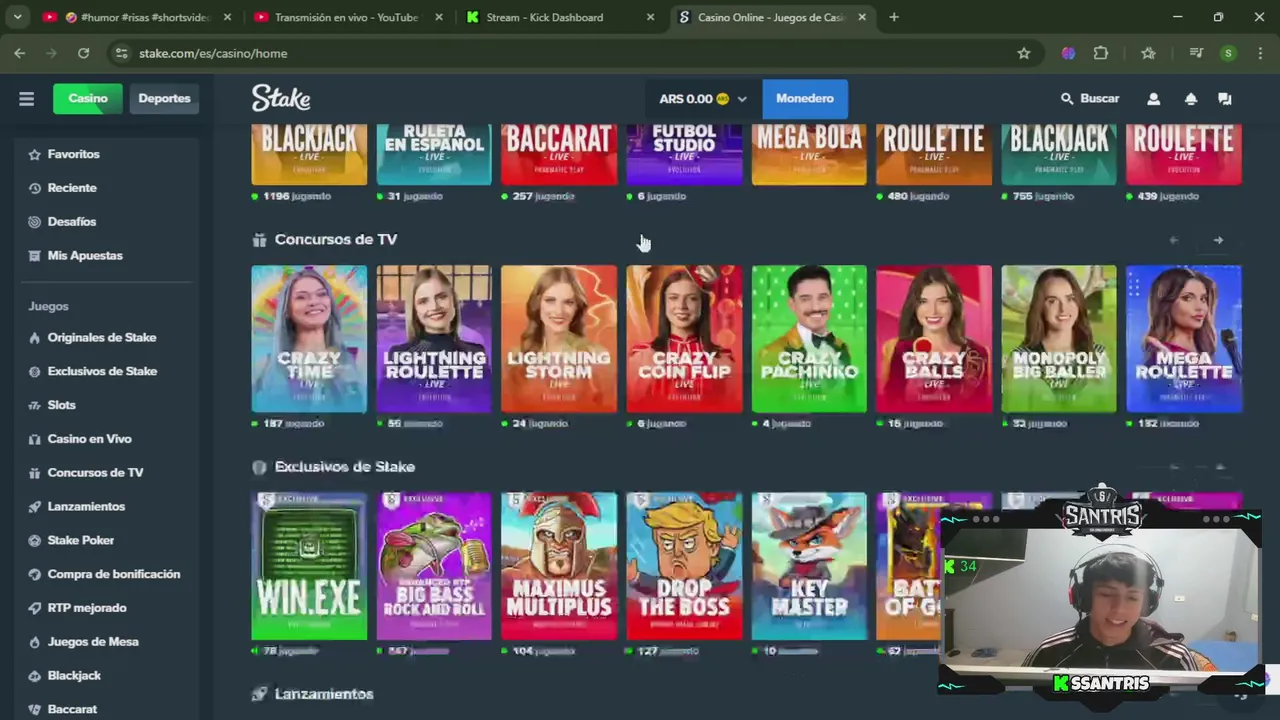Close the Kick Dashboard browser tab
The image size is (1280, 720).
[651, 17]
